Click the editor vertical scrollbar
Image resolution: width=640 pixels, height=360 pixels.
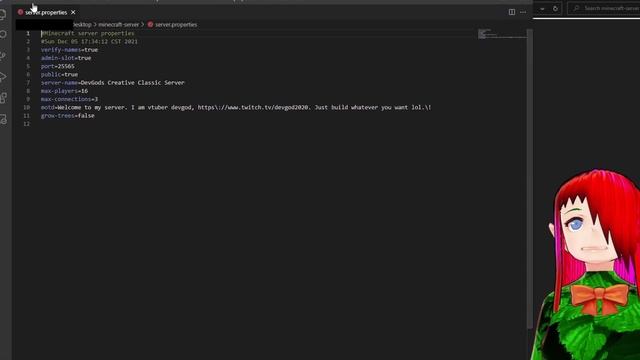(x=530, y=179)
